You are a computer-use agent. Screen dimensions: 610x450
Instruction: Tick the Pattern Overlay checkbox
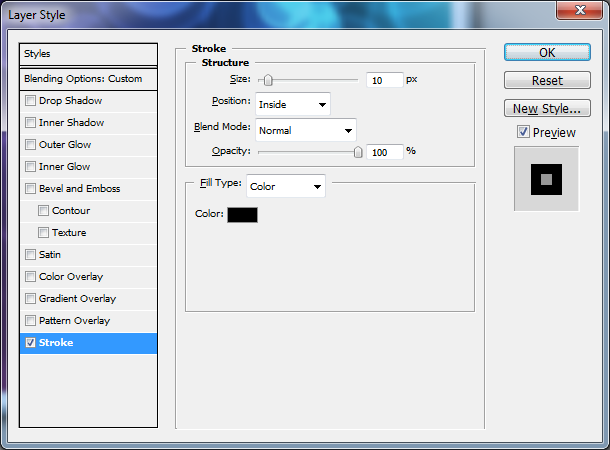[x=30, y=320]
